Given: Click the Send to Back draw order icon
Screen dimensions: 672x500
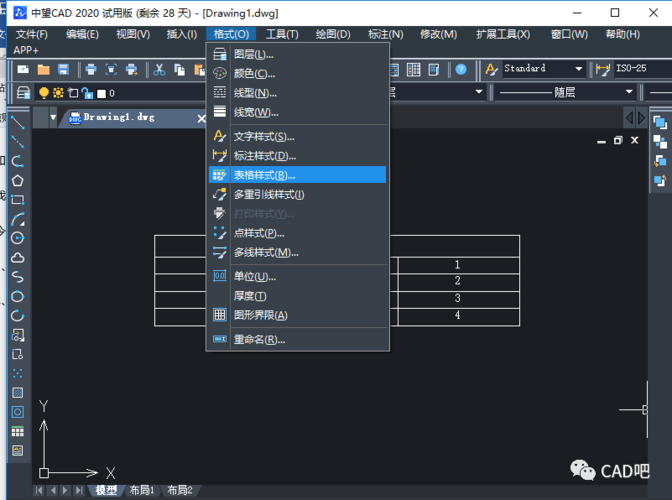Looking at the screenshot, I should tap(660, 142).
